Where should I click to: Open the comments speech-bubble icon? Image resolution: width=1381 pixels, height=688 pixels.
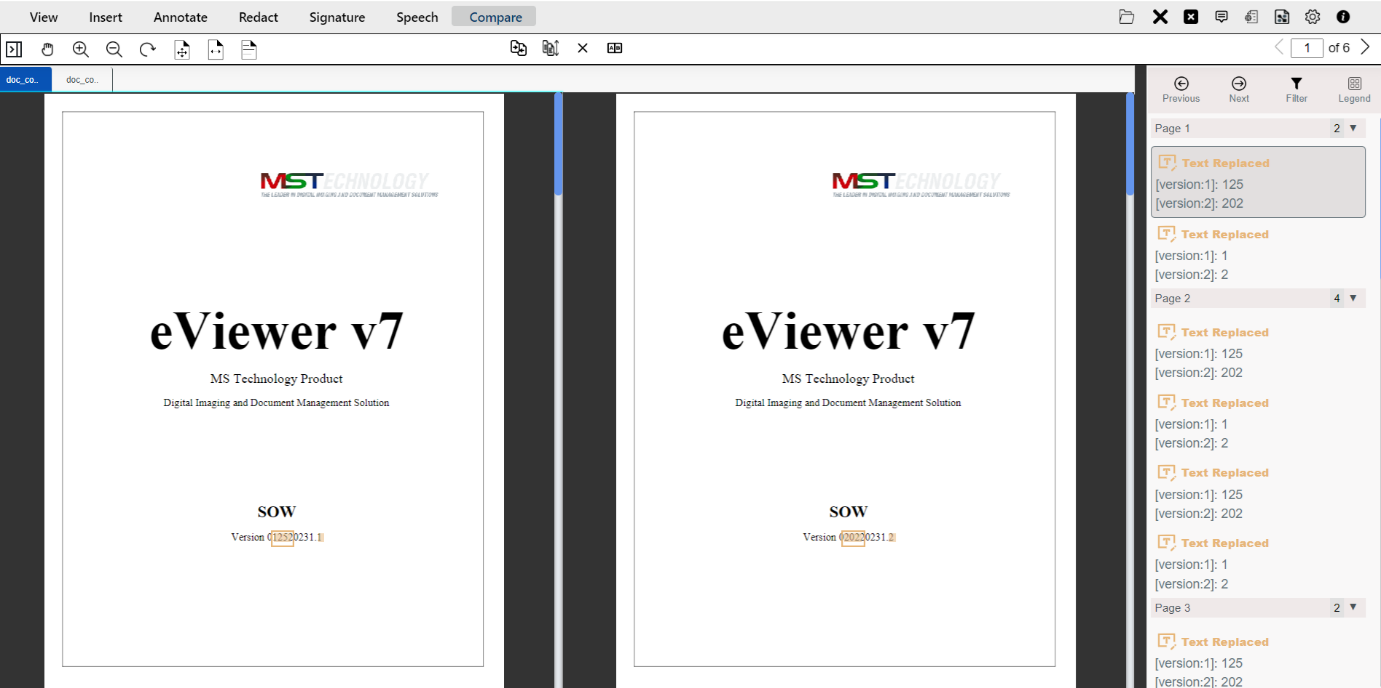coord(1221,17)
